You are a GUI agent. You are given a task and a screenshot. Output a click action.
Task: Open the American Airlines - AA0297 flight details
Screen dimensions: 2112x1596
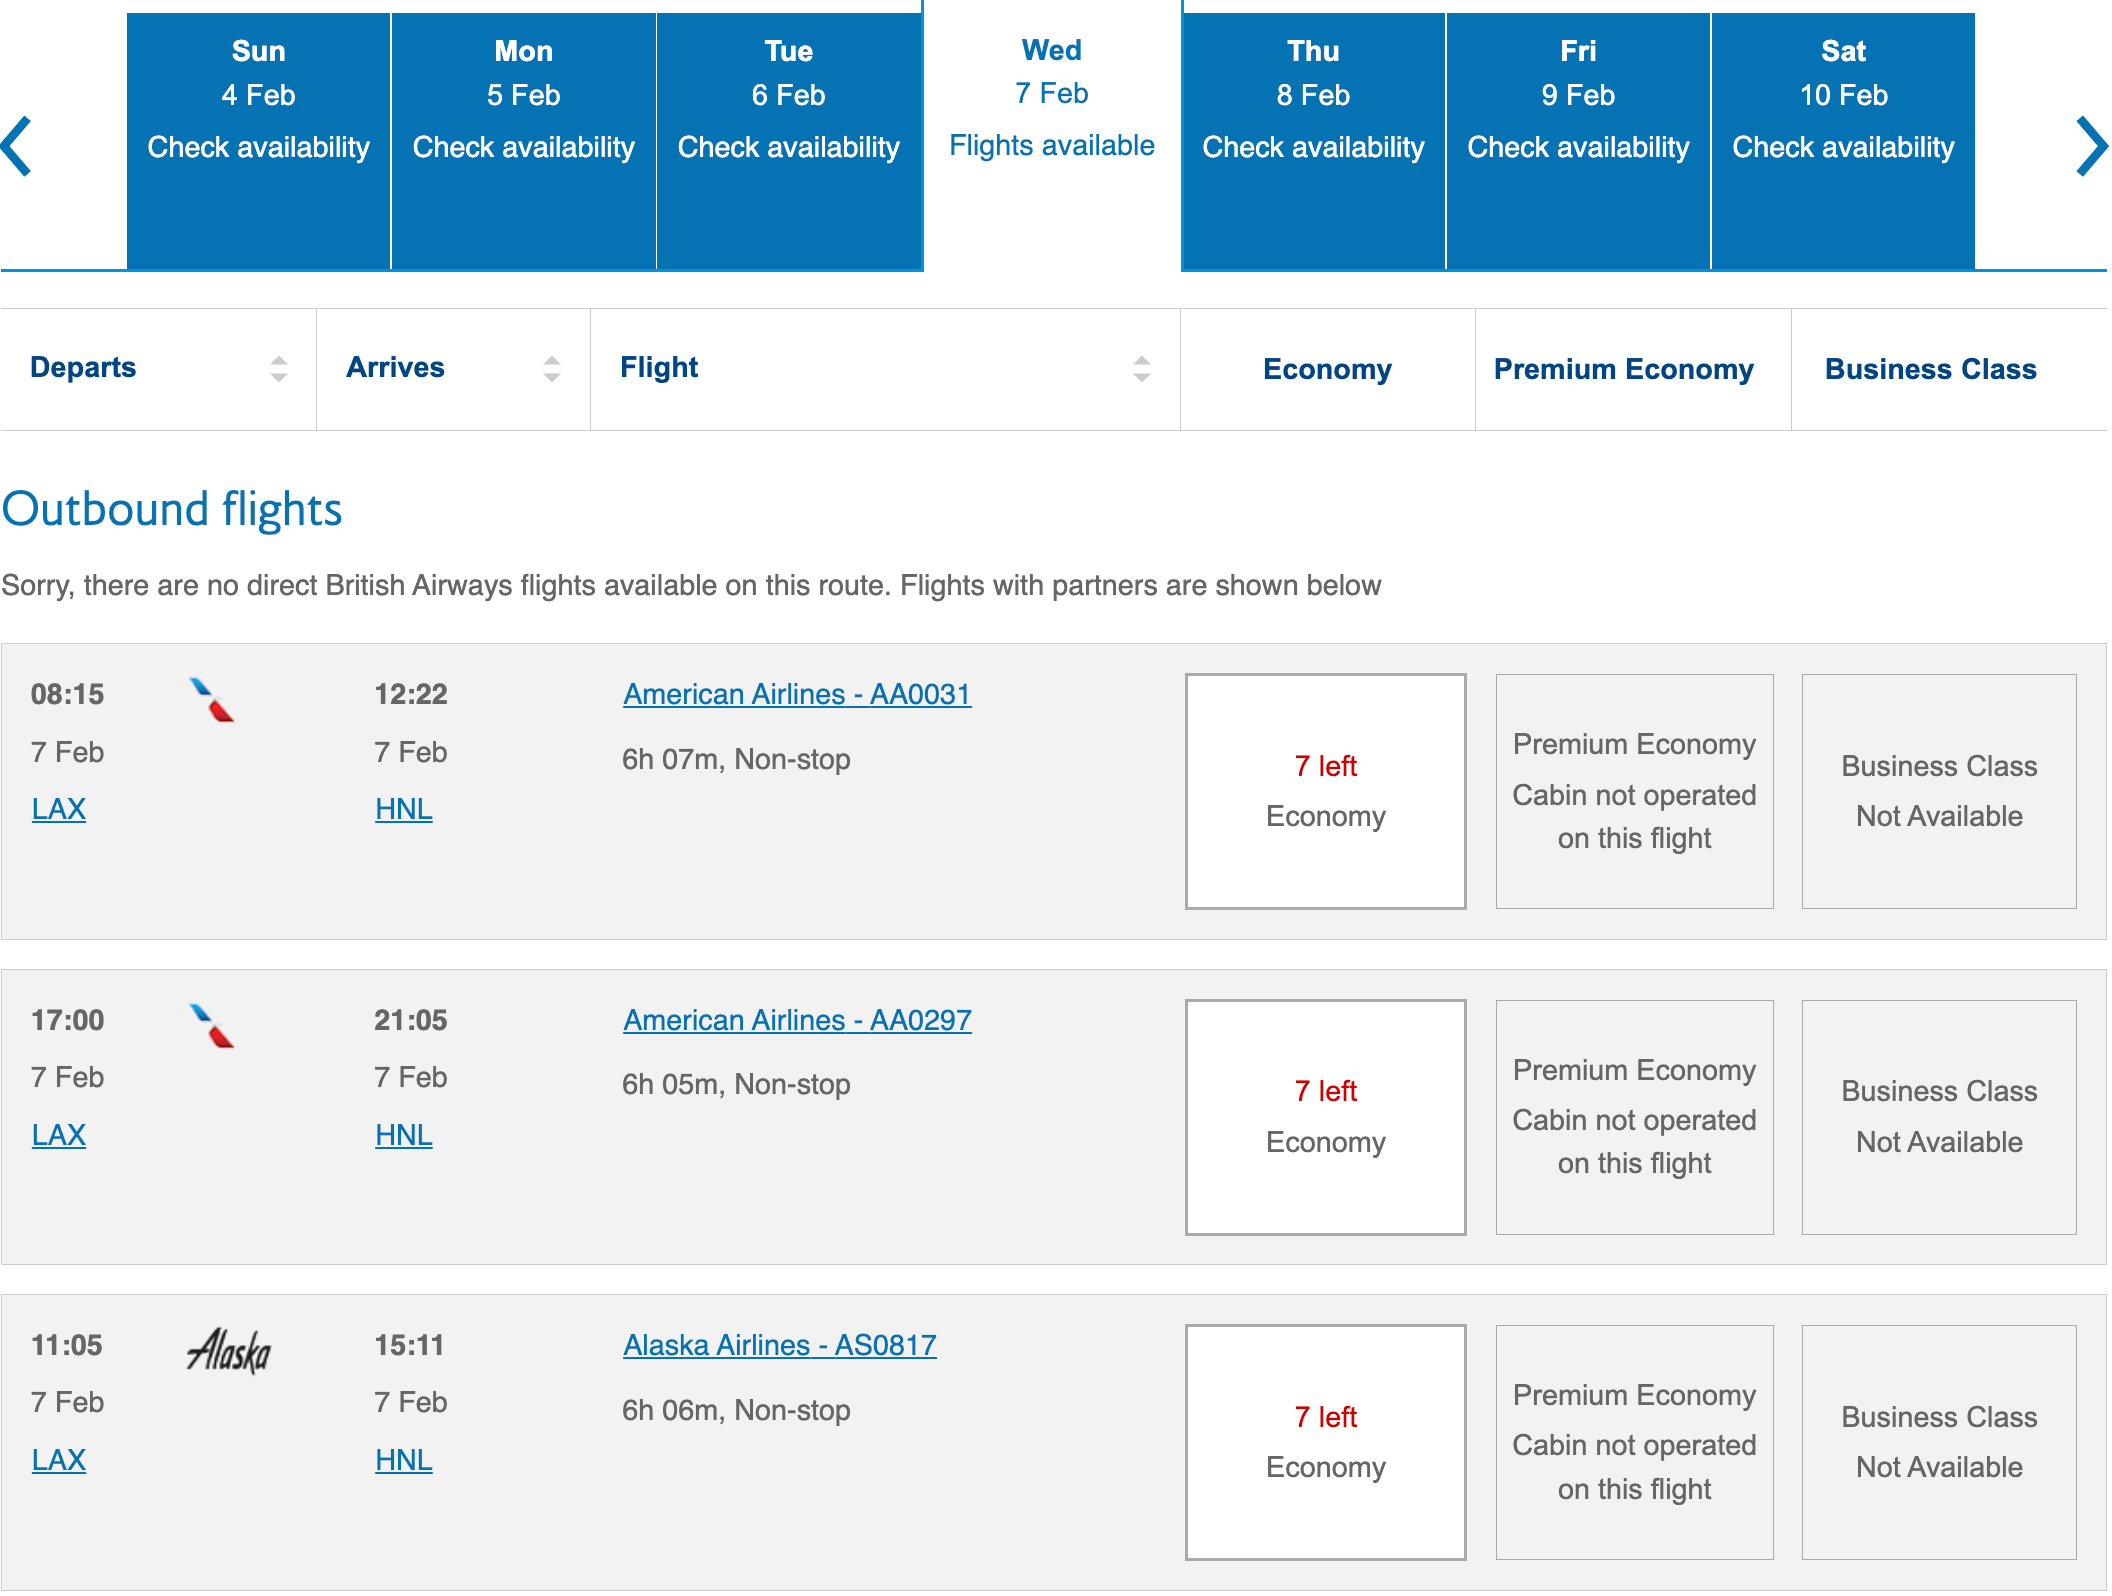797,1019
